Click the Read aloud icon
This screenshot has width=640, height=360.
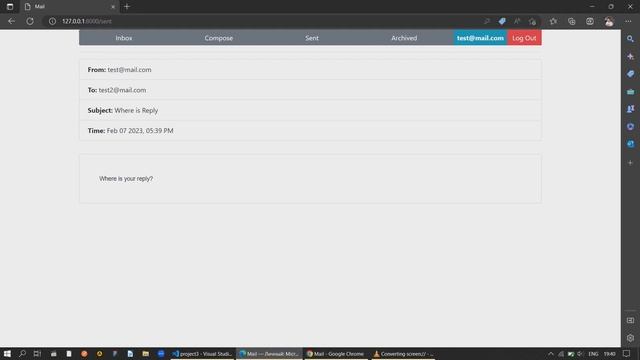pos(517,21)
